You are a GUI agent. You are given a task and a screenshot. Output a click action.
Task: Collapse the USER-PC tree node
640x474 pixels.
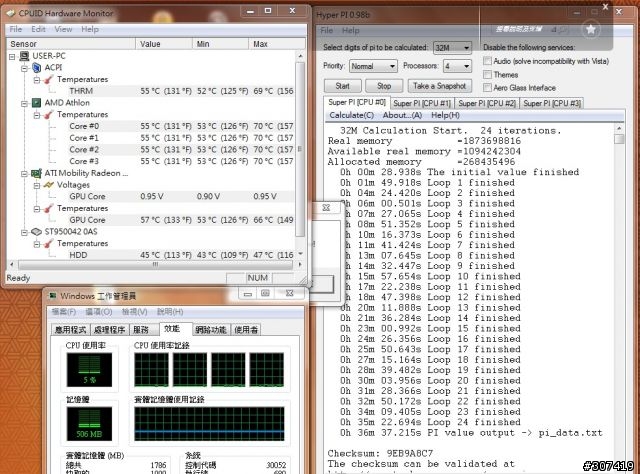tap(12, 56)
